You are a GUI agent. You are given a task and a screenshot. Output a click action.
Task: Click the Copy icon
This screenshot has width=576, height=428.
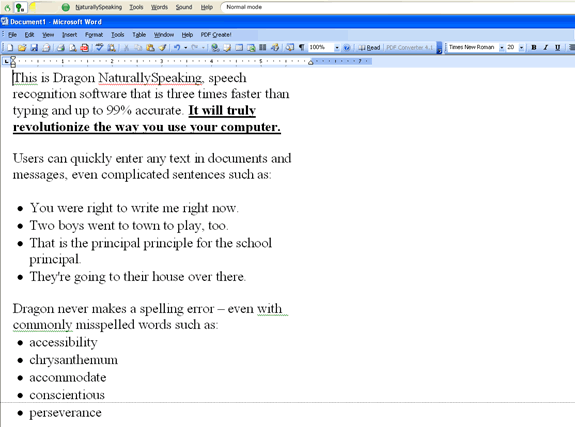[x=138, y=47]
